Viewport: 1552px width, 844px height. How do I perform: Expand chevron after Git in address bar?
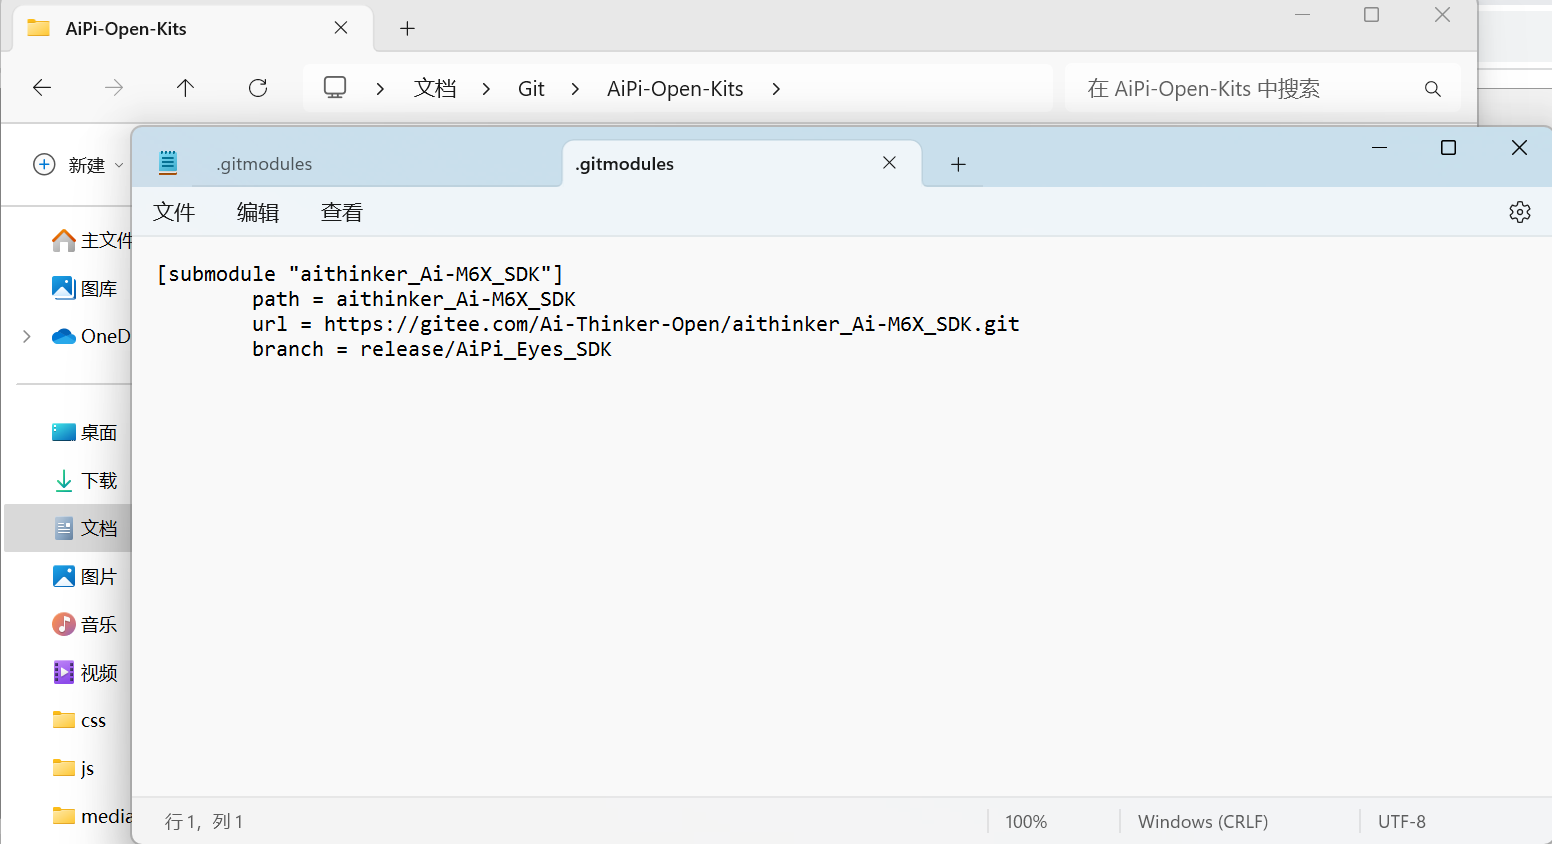point(575,89)
